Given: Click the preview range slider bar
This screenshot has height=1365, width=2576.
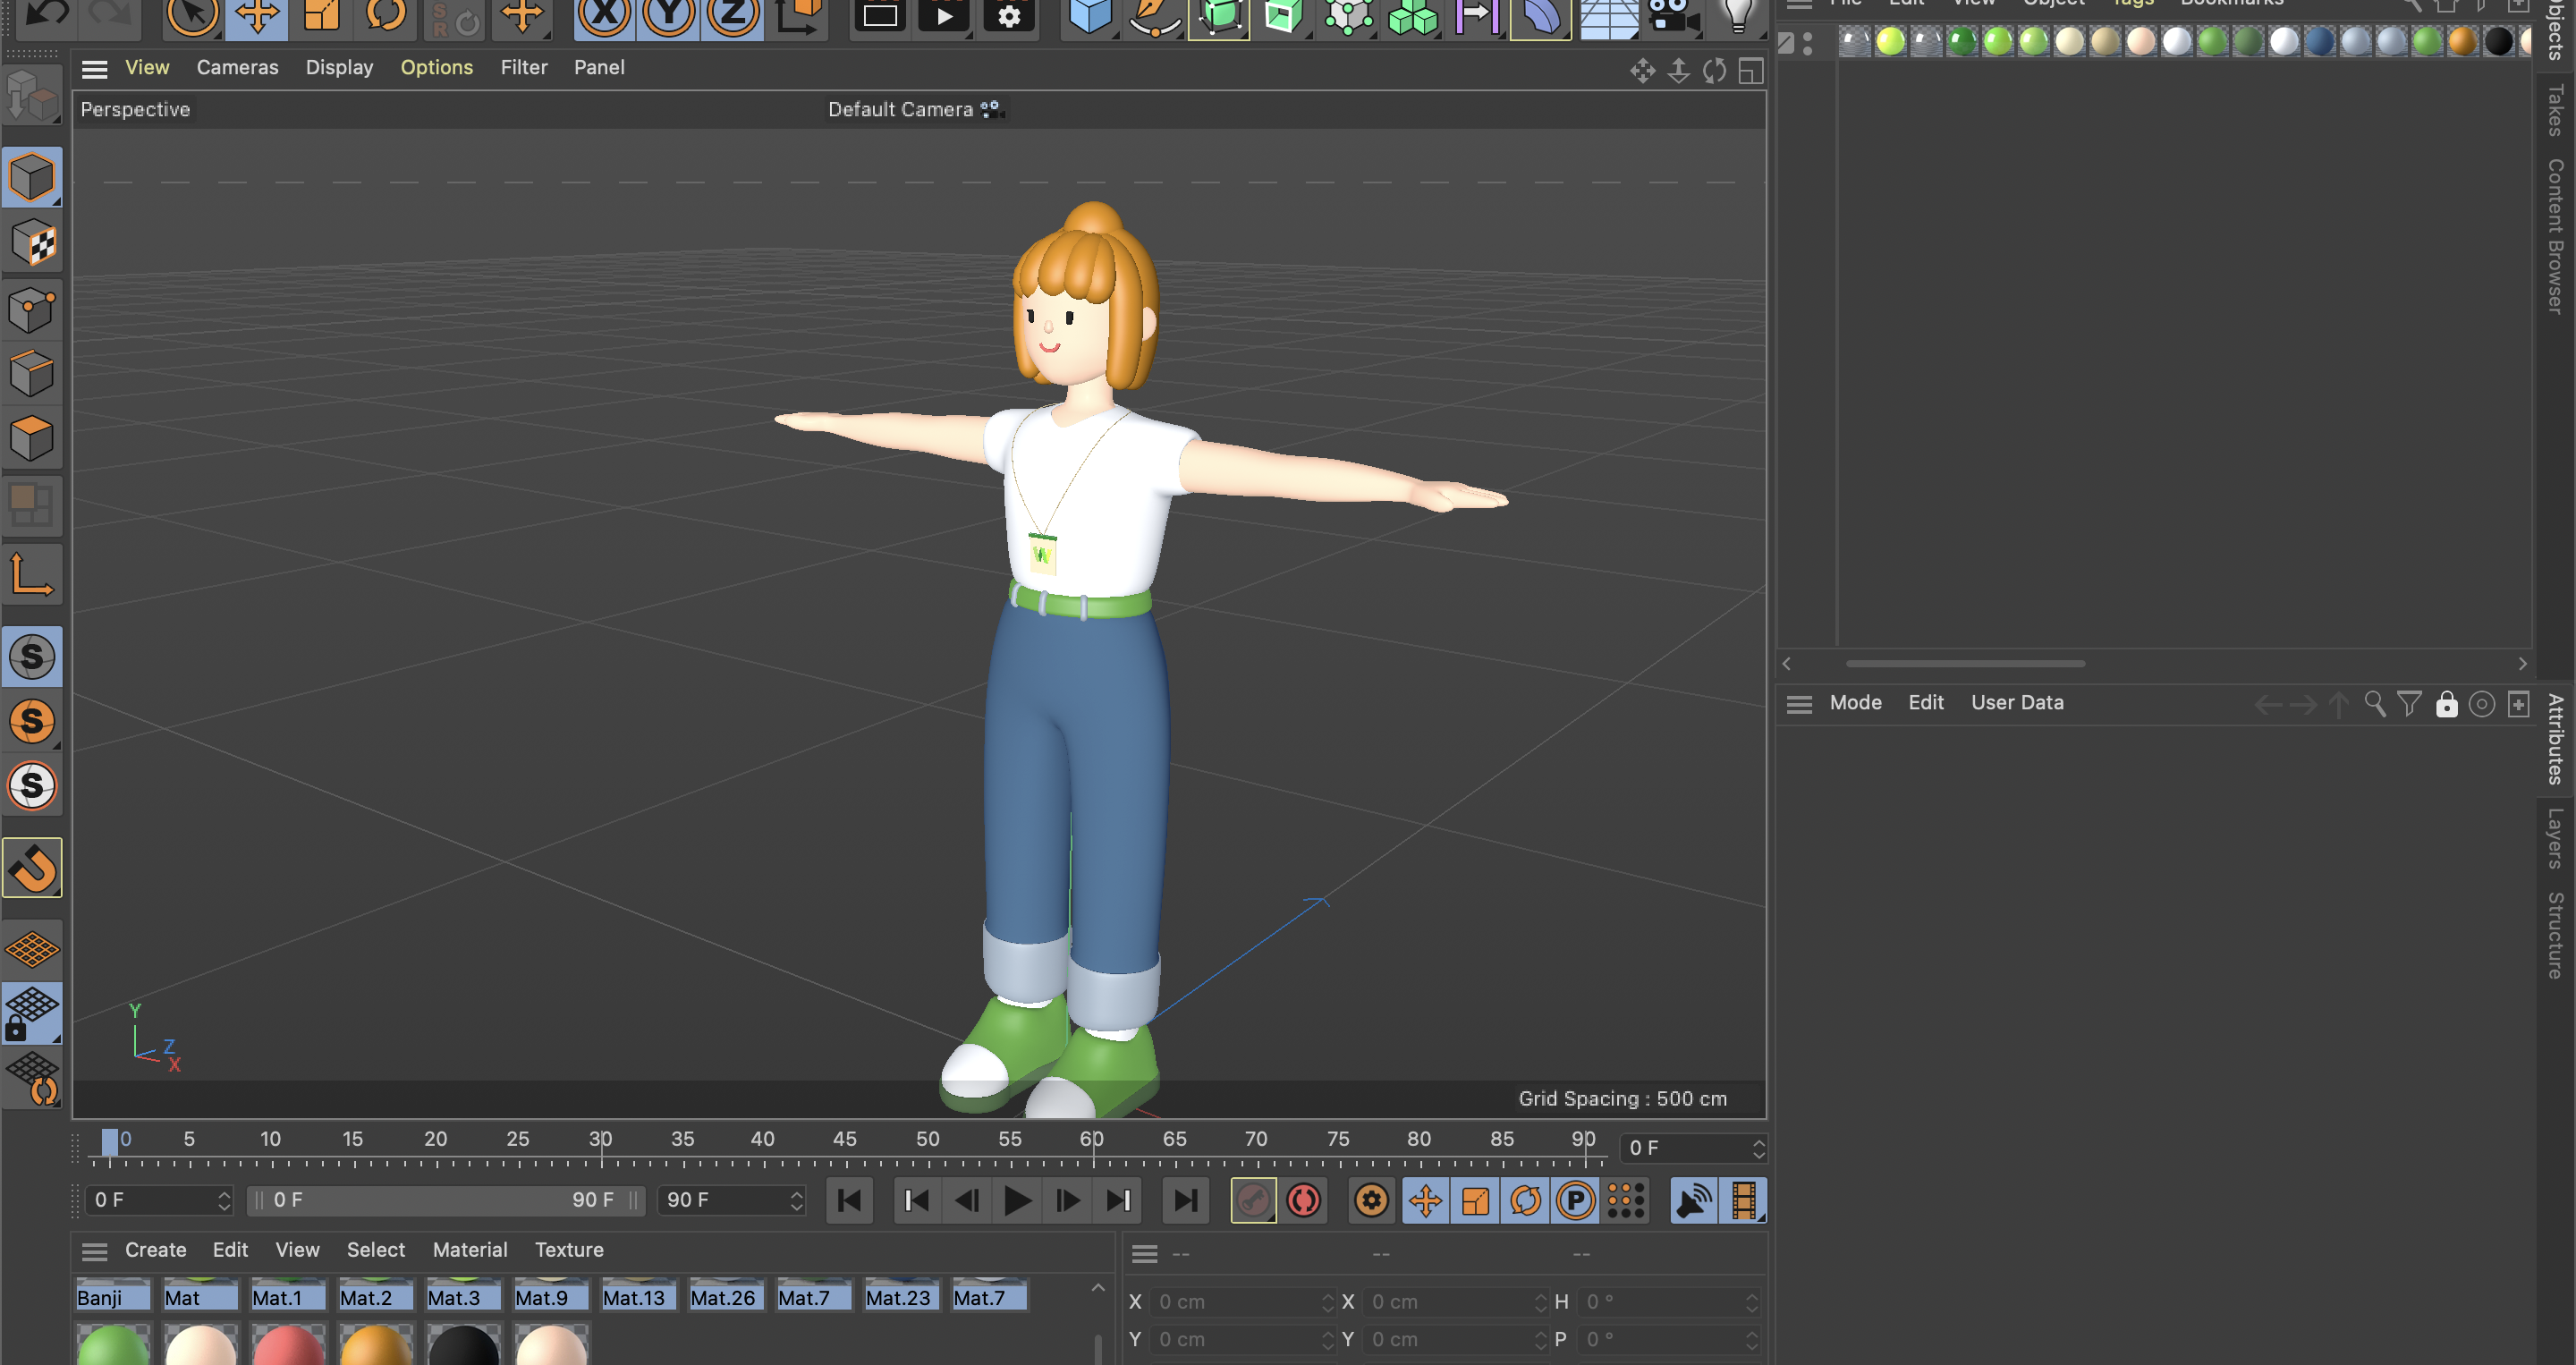Looking at the screenshot, I should coord(446,1200).
